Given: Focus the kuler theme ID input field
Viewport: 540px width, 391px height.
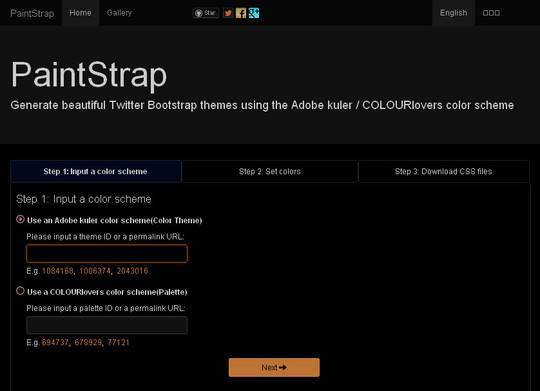Looking at the screenshot, I should [x=107, y=254].
